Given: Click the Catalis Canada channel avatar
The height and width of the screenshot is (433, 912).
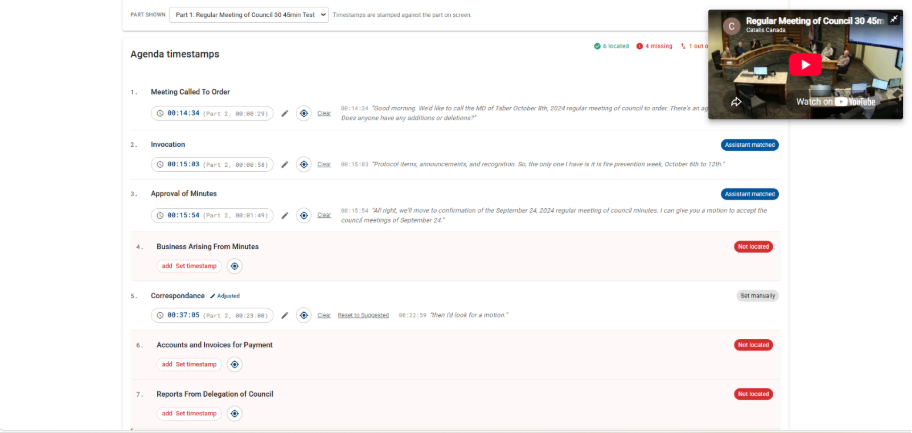Looking at the screenshot, I should point(731,26).
